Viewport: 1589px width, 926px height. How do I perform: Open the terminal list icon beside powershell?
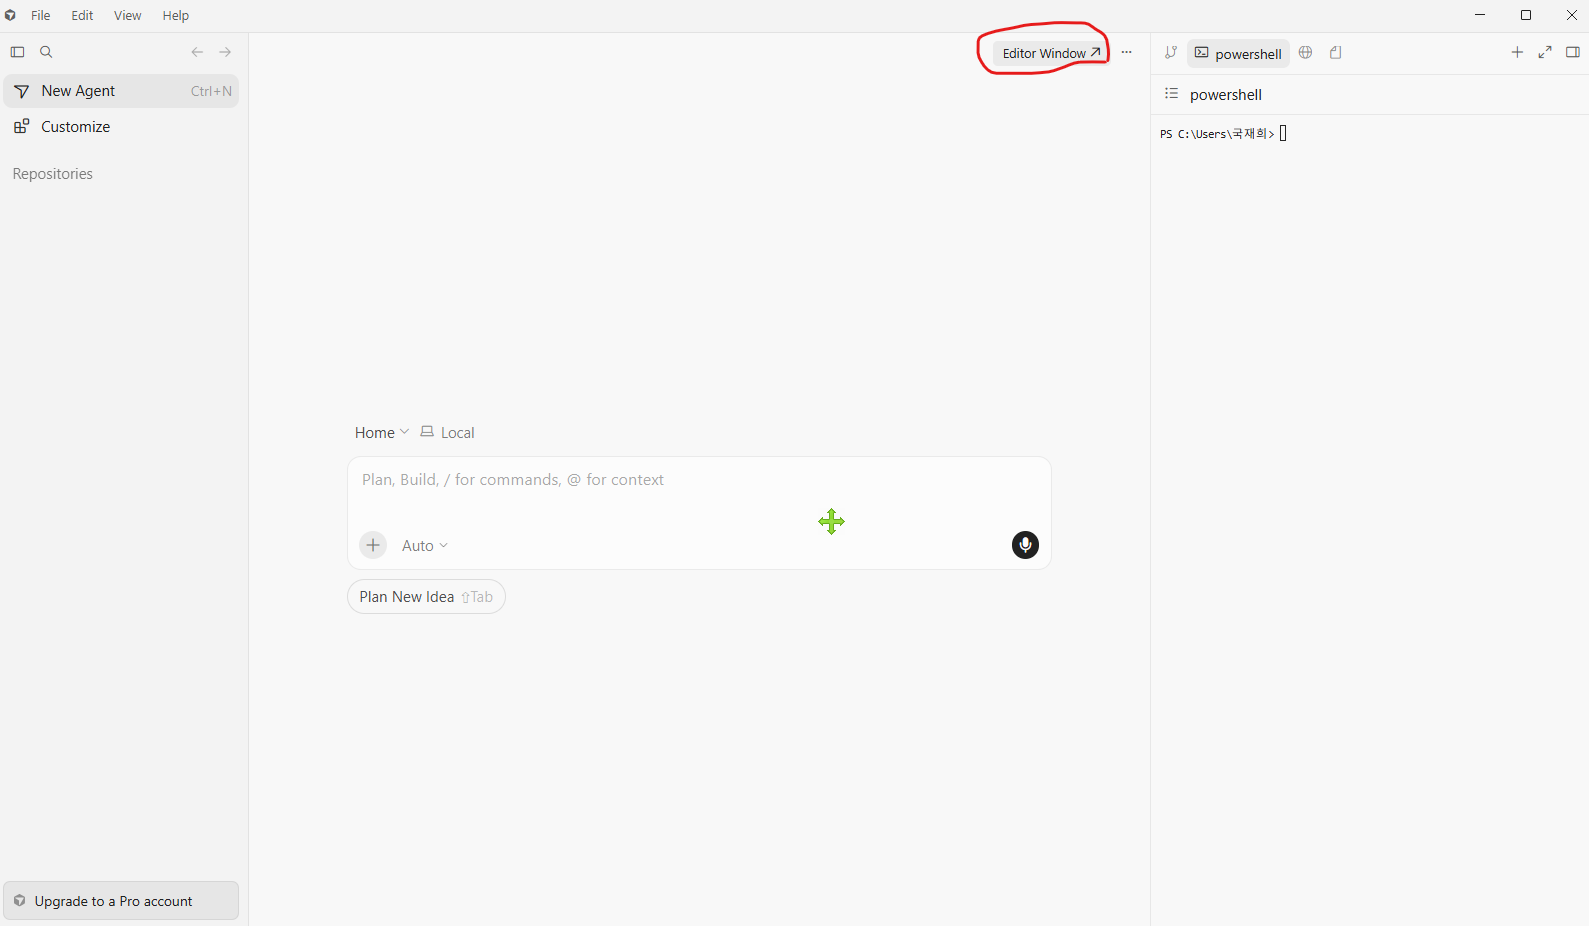(1172, 94)
